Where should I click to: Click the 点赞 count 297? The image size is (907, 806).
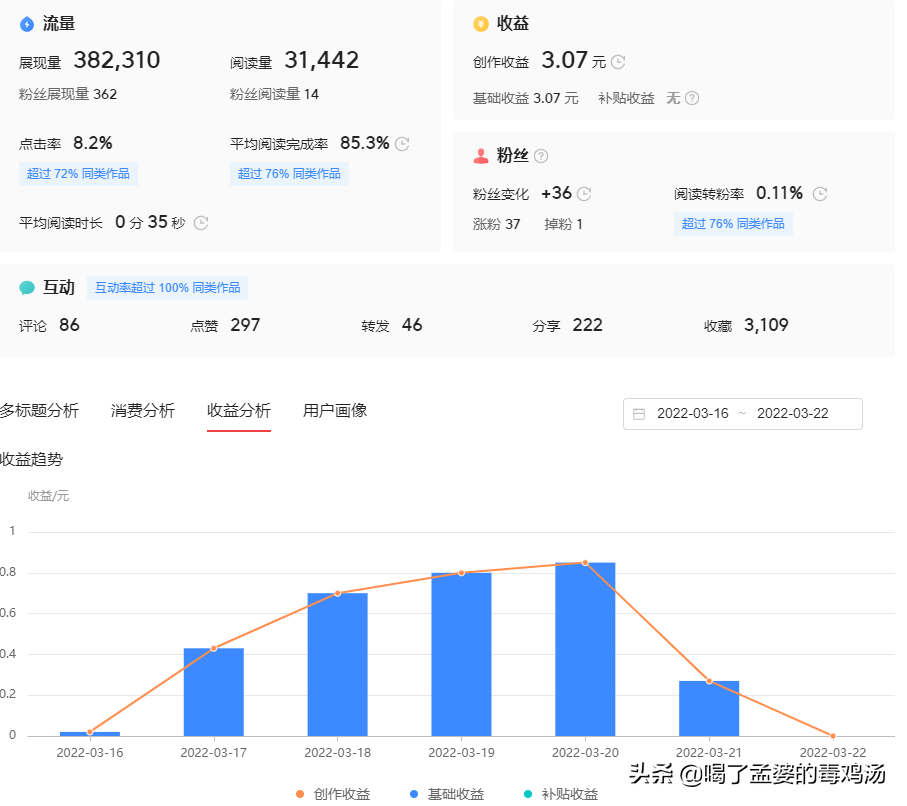[x=245, y=325]
